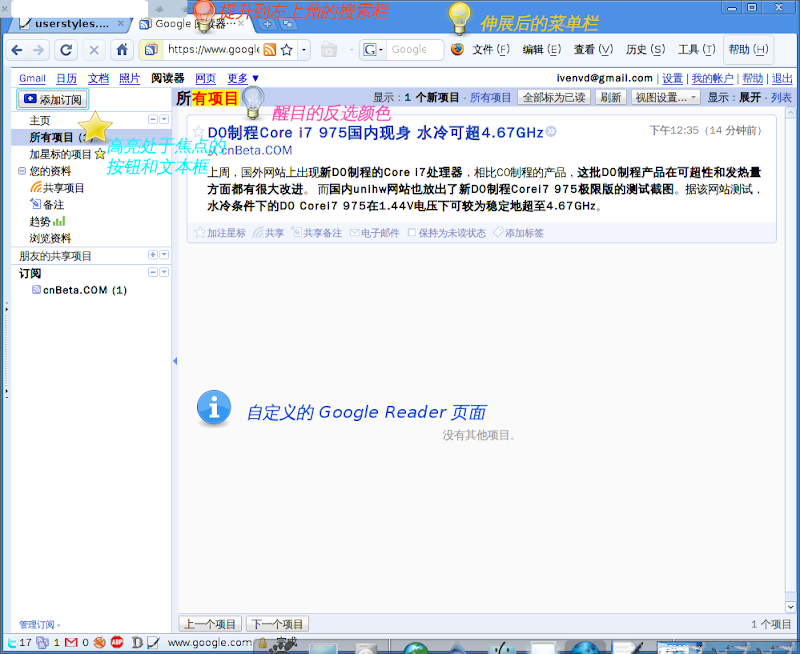Image resolution: width=800 pixels, height=654 pixels.
Task: Switch to 列表 list view
Action: pyautogui.click(x=781, y=97)
